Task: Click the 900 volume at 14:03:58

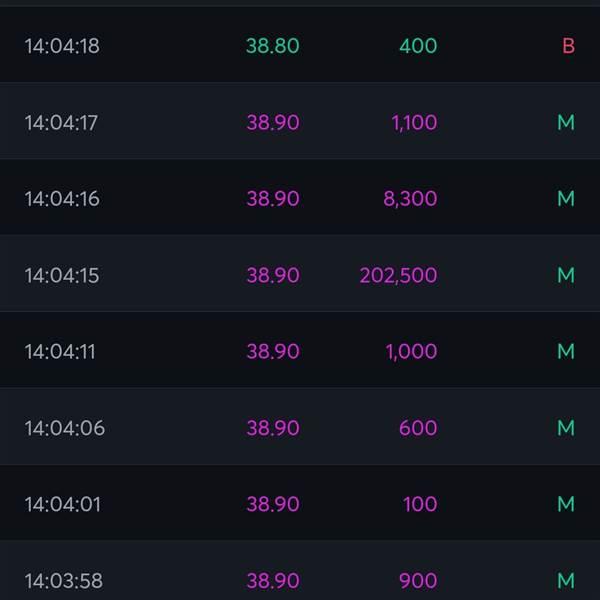Action: click(418, 580)
